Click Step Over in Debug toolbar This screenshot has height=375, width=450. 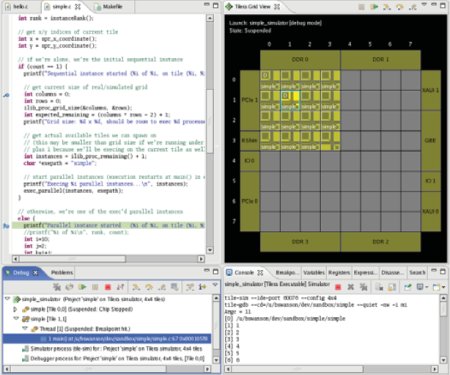tap(149, 287)
